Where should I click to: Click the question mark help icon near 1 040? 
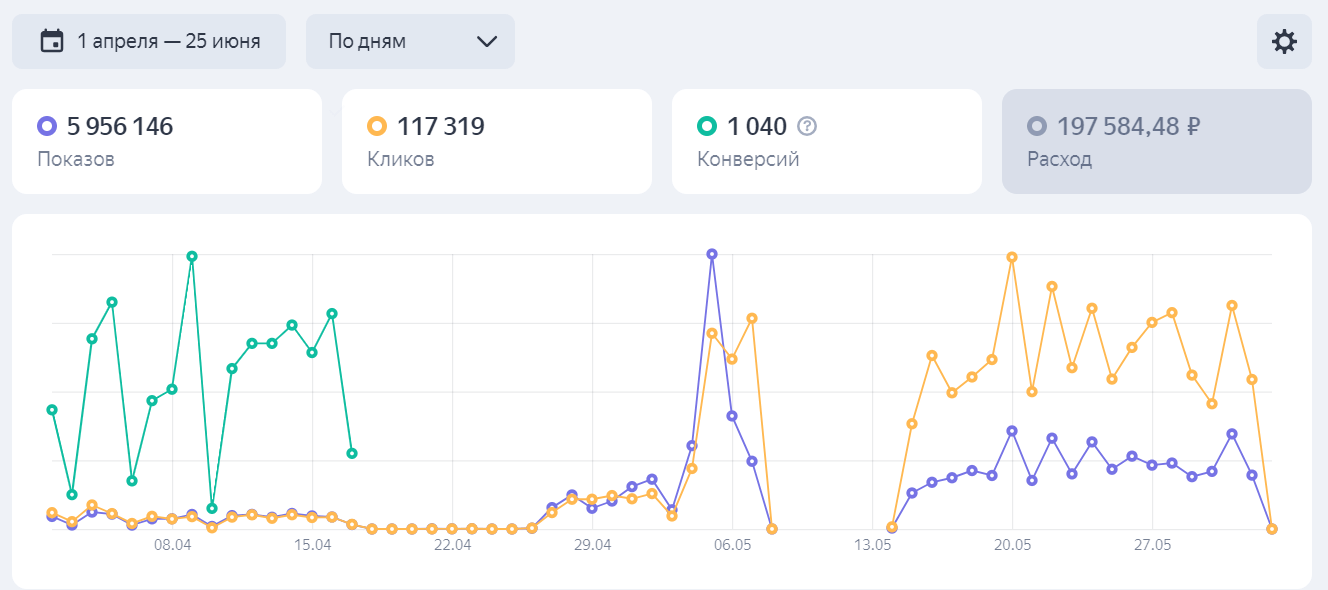click(x=808, y=127)
